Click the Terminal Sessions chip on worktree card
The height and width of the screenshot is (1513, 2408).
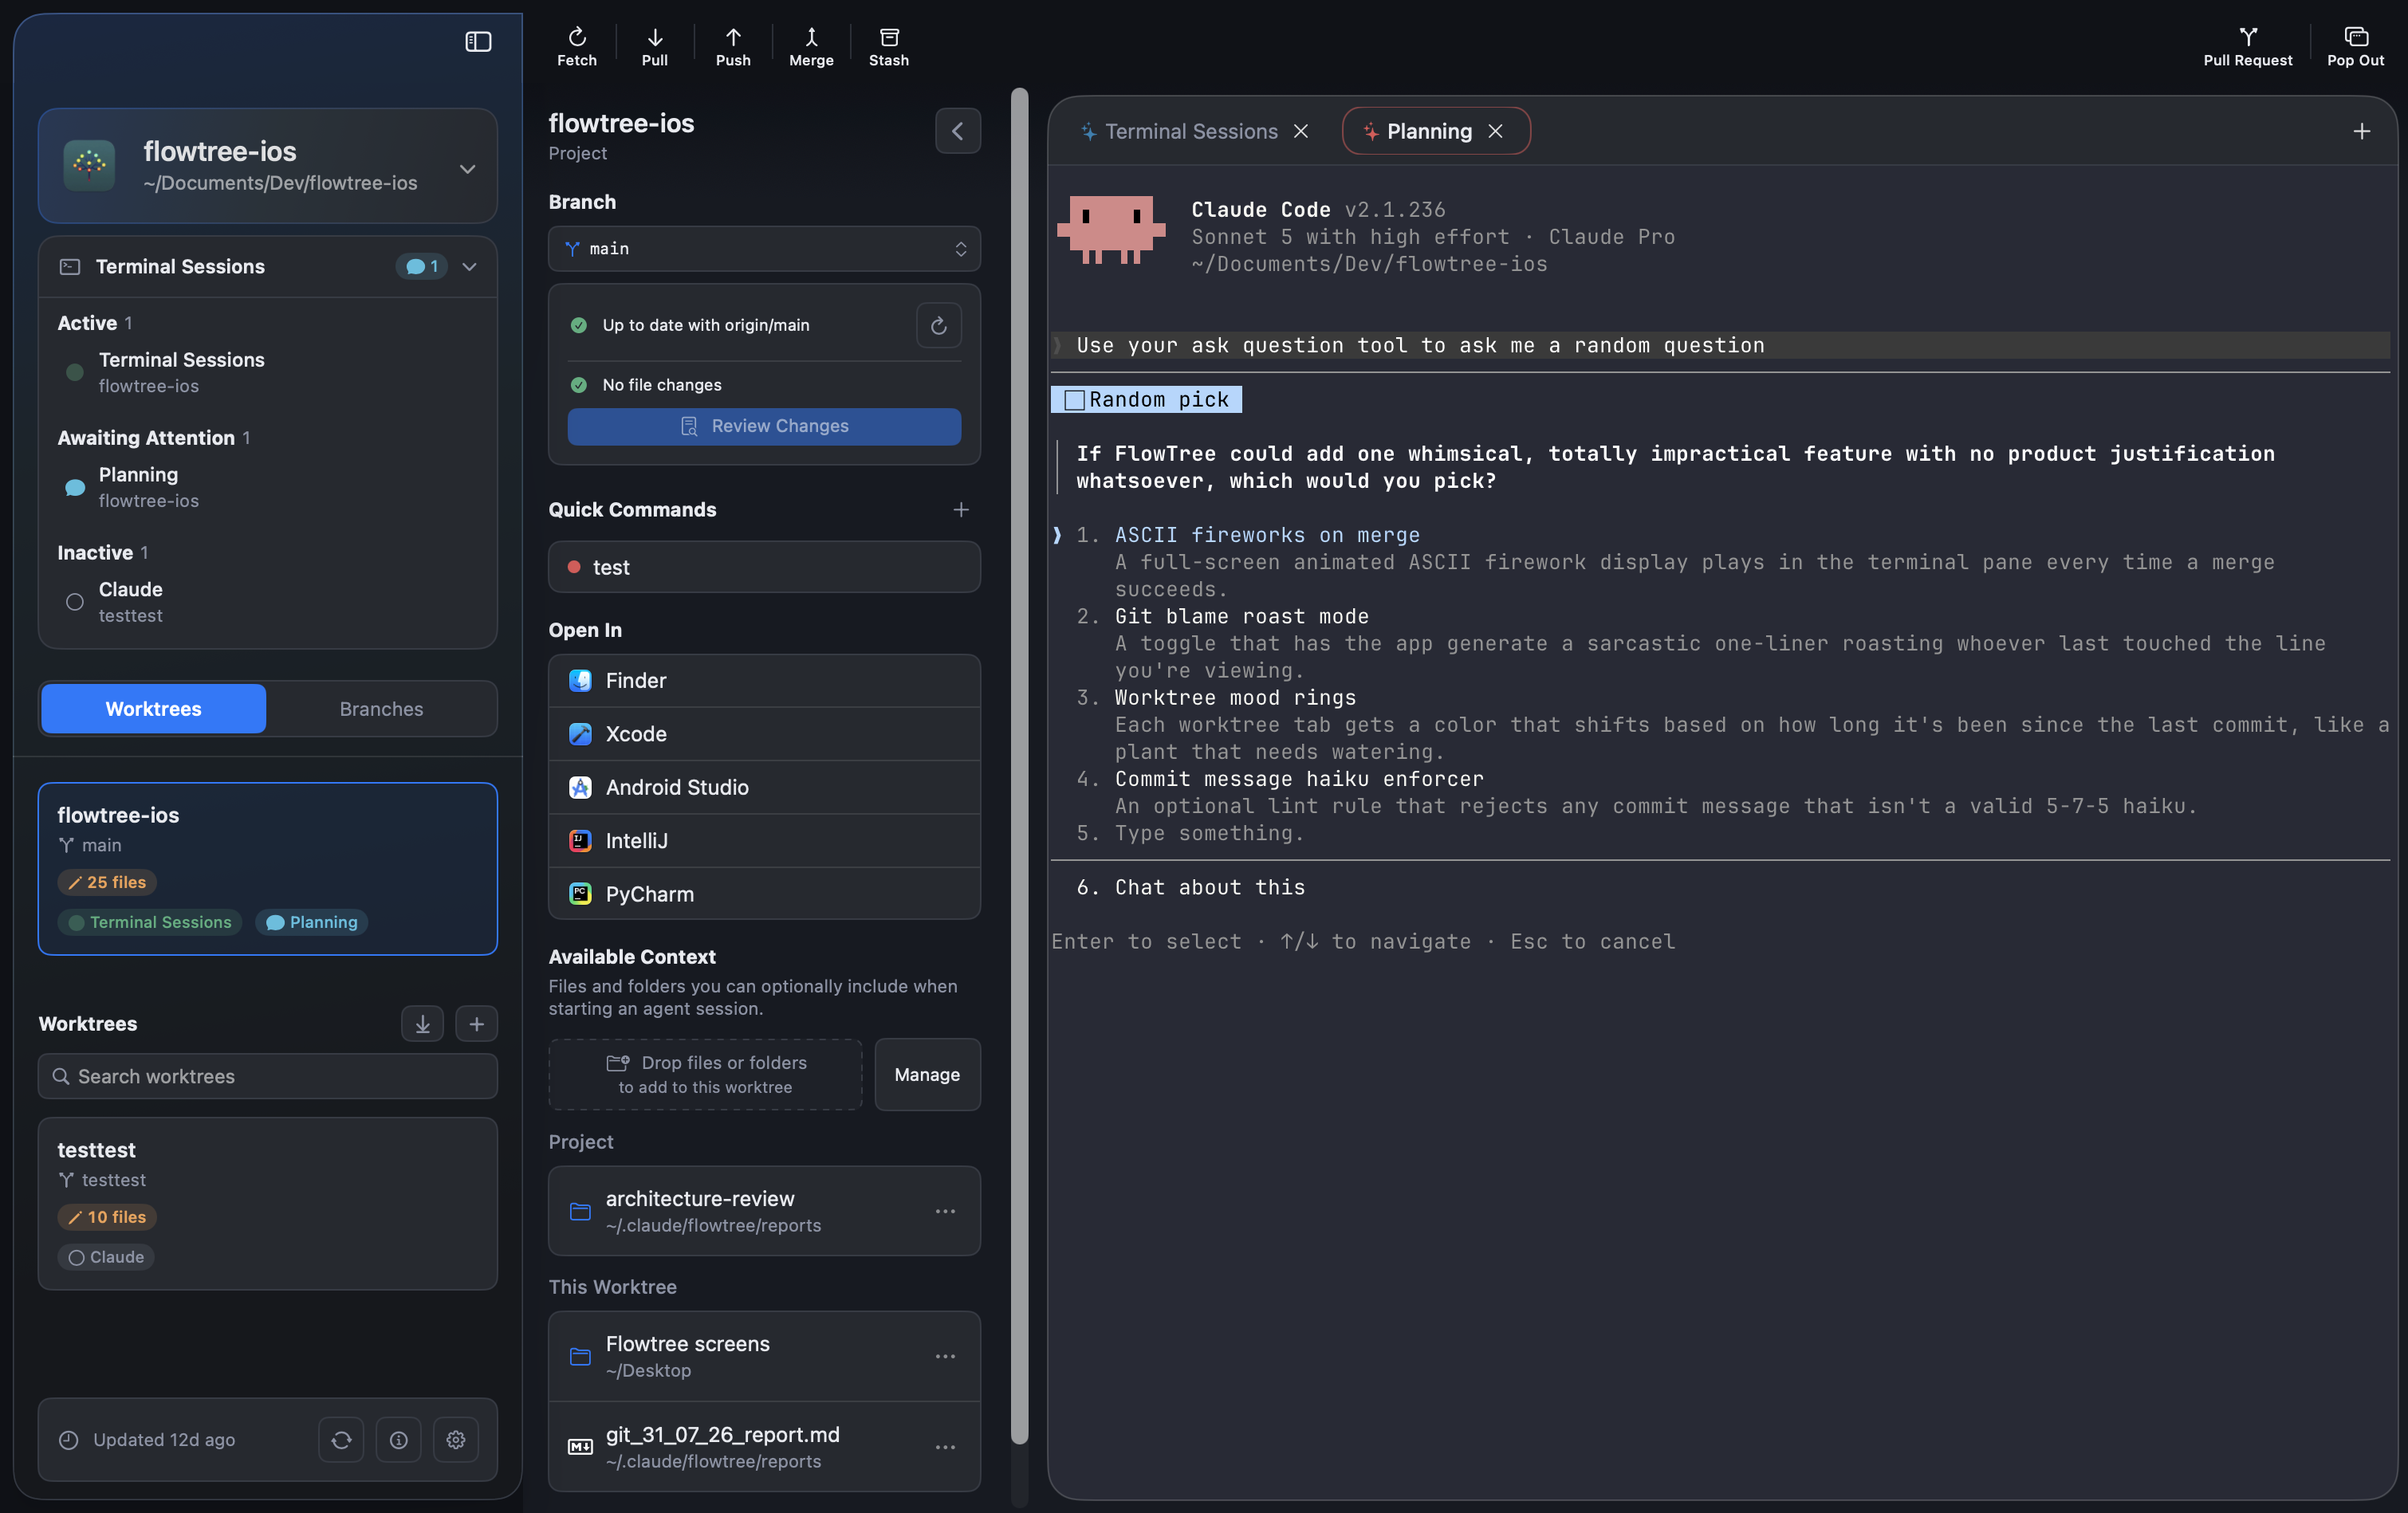click(149, 922)
